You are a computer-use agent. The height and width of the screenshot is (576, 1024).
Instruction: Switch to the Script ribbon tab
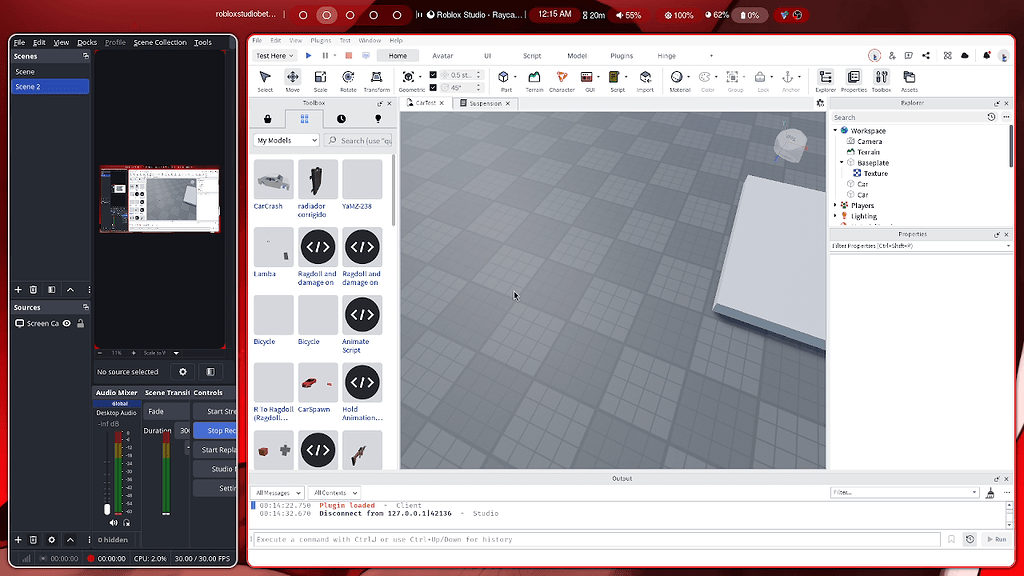[x=532, y=56]
